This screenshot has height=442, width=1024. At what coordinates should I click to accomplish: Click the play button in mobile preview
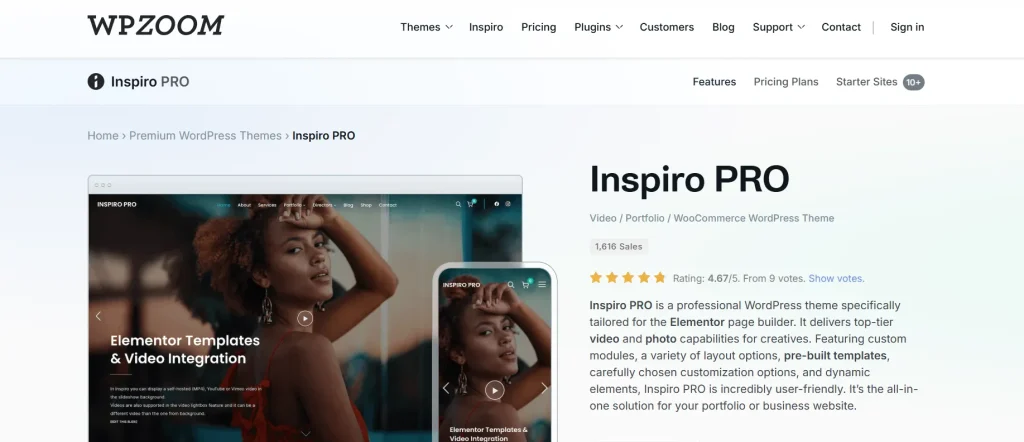pyautogui.click(x=494, y=390)
